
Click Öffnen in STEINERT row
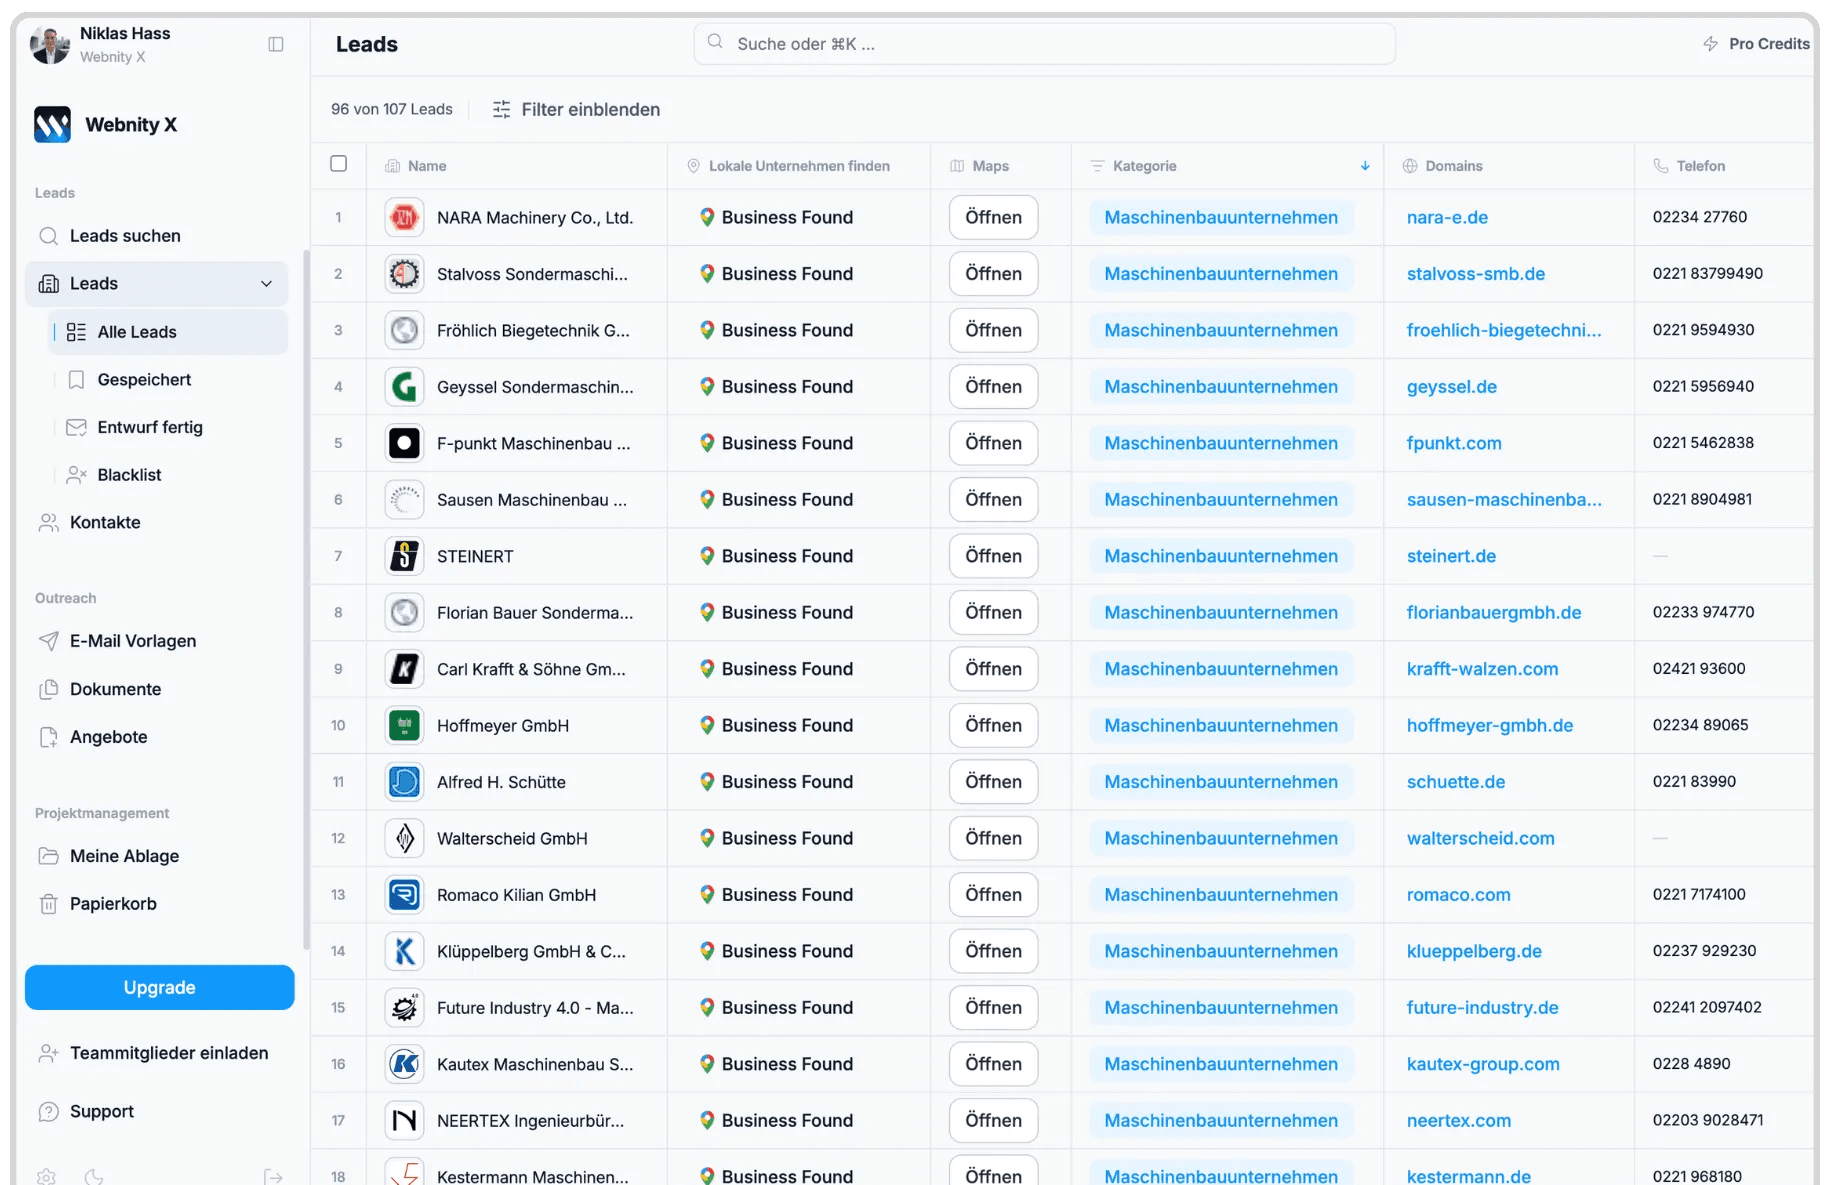994,556
